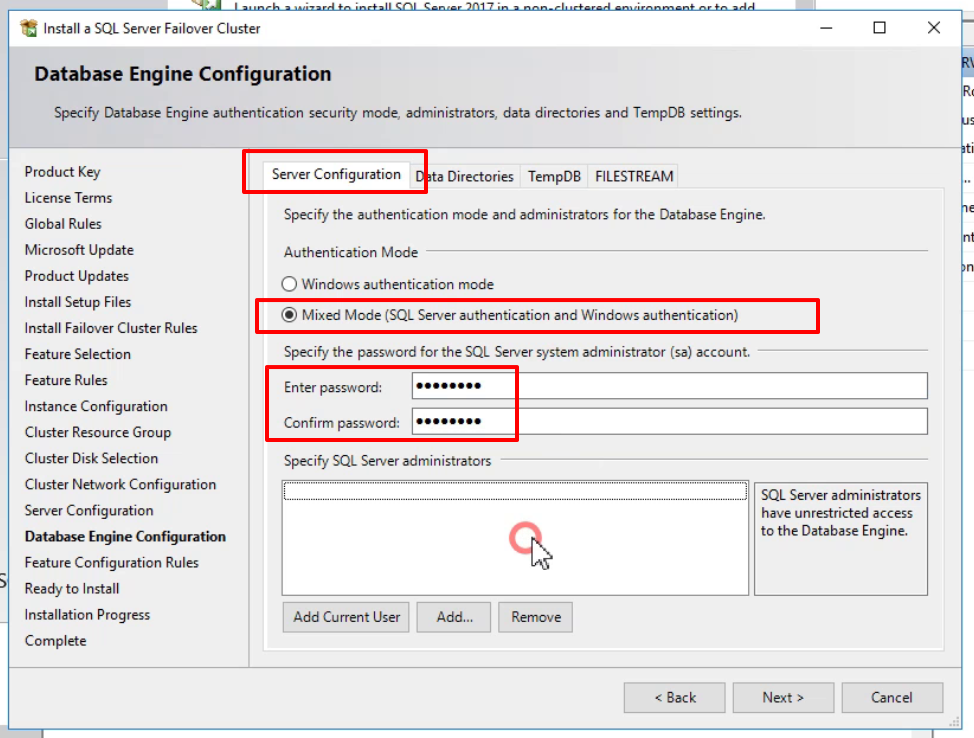Click the Ready to Install step

pos(71,589)
